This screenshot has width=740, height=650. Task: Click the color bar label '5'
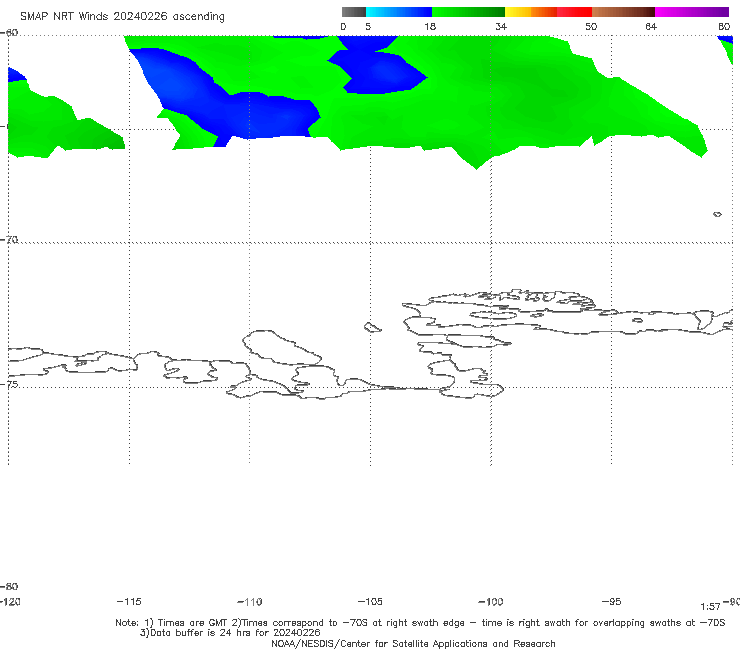tap(368, 26)
